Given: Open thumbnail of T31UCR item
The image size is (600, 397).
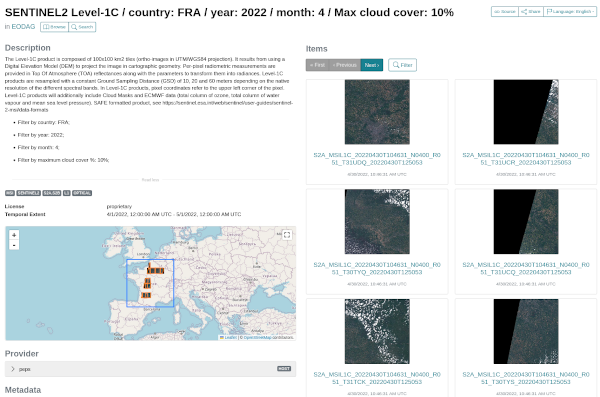Looking at the screenshot, I should (526, 112).
